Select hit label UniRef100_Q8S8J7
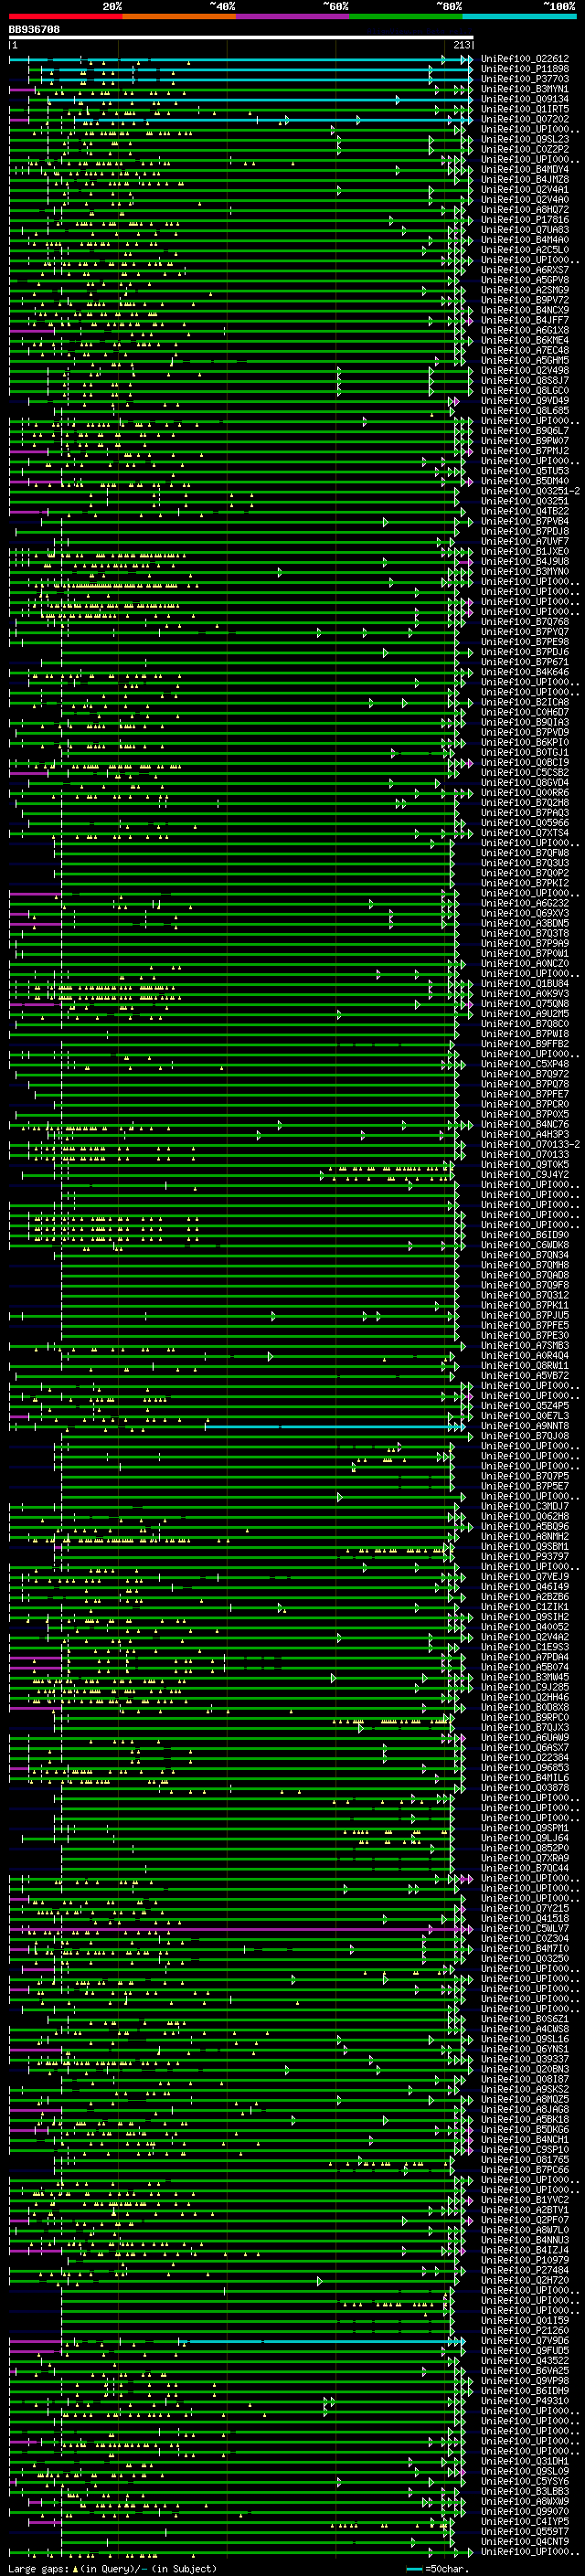Image resolution: width=585 pixels, height=2576 pixels. tap(525, 380)
